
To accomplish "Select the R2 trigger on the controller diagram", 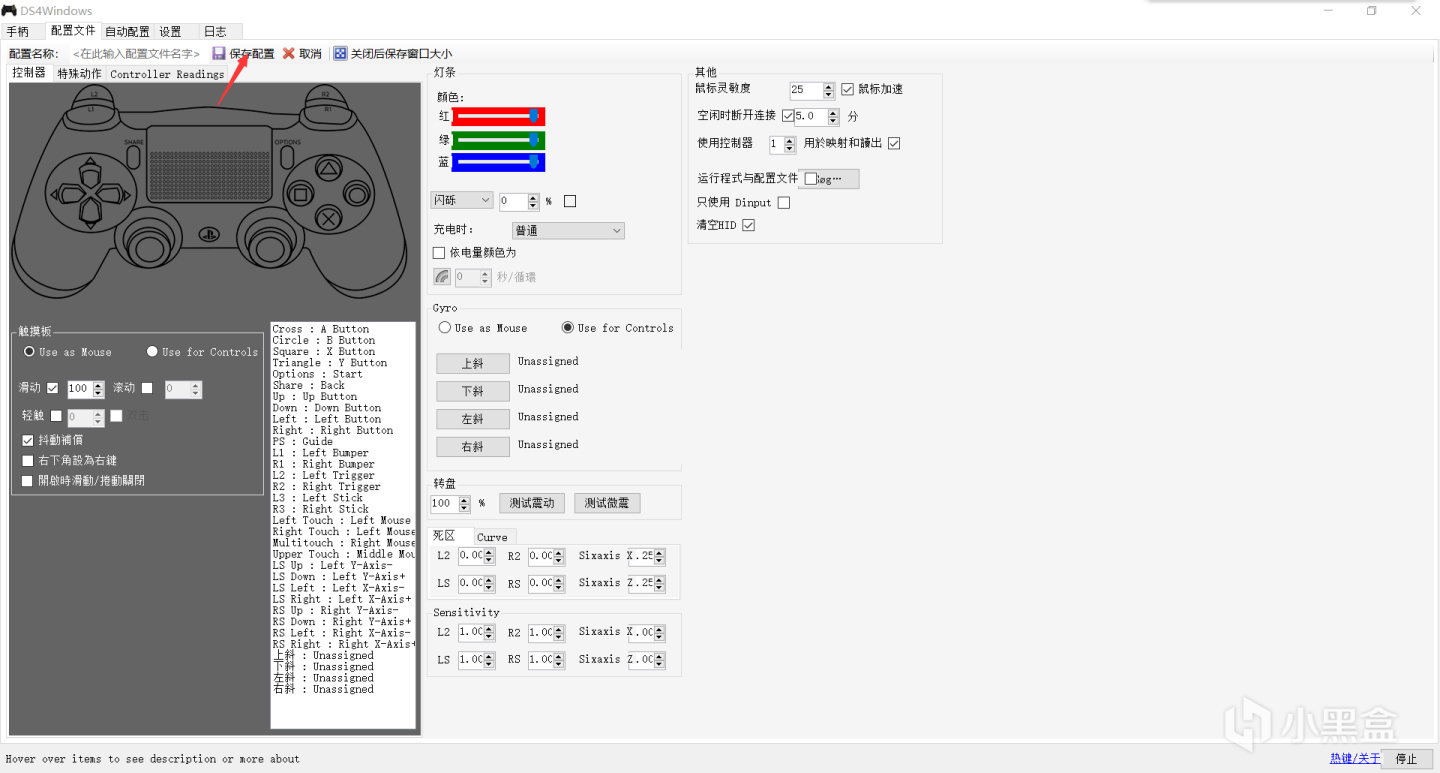I will point(325,93).
